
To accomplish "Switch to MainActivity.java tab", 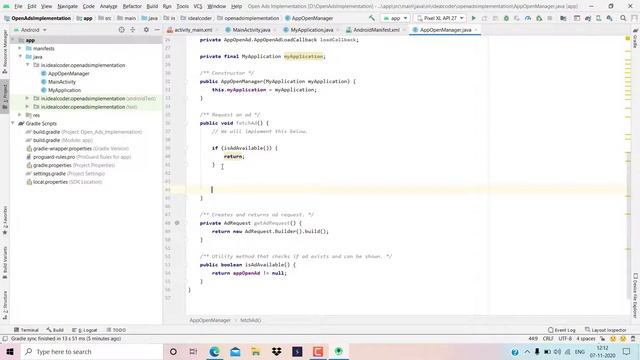I will point(251,30).
